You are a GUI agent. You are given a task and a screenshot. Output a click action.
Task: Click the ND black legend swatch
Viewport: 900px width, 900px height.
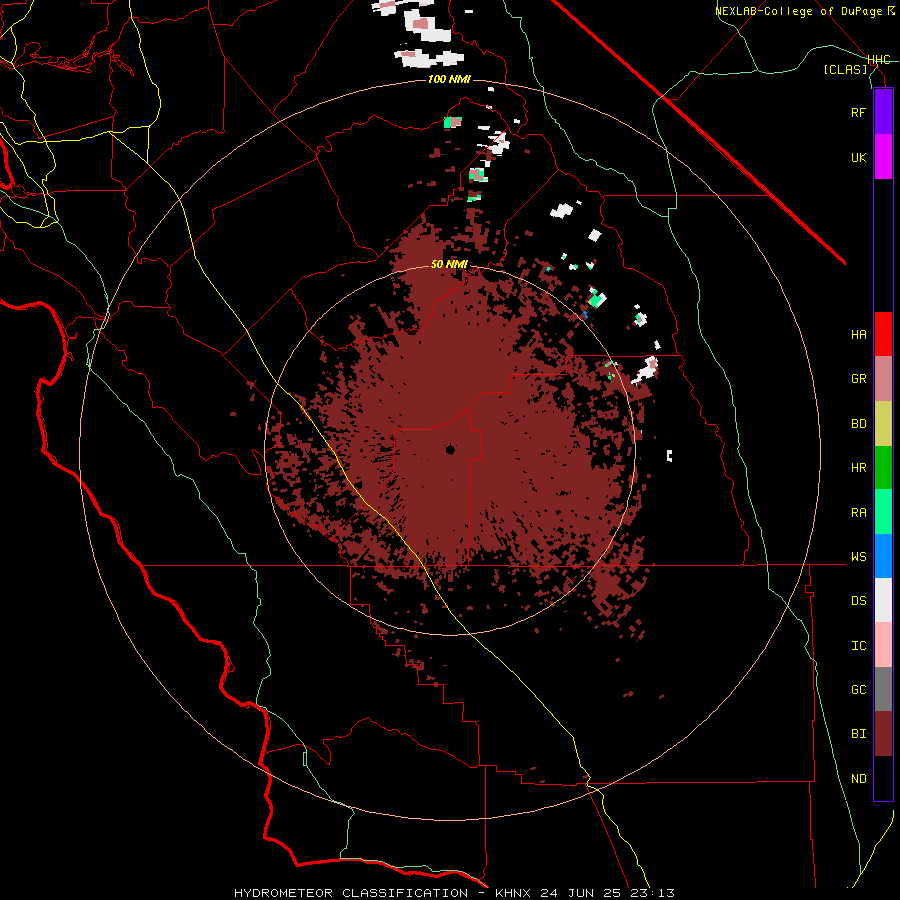coord(883,778)
